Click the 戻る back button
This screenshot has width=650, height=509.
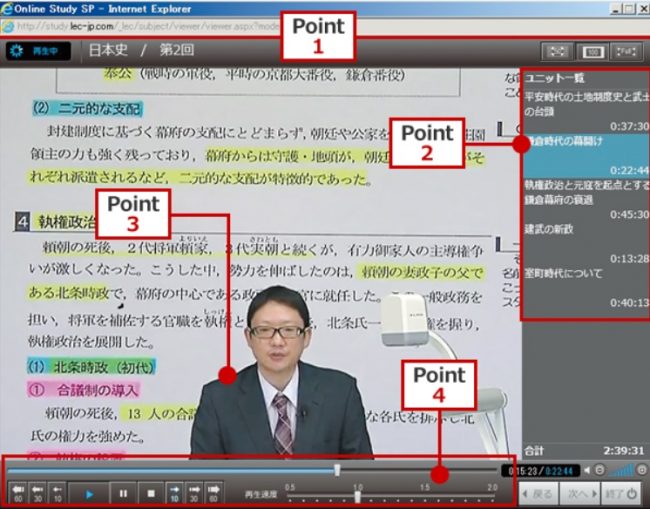pyautogui.click(x=538, y=494)
